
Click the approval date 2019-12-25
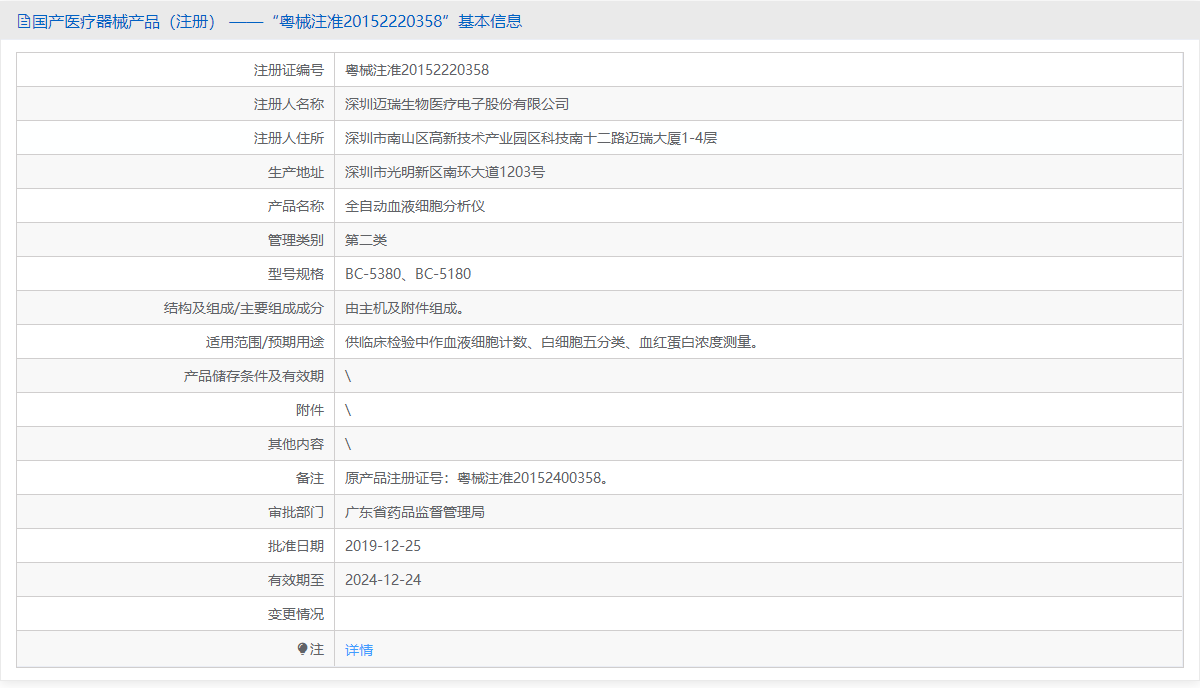383,546
